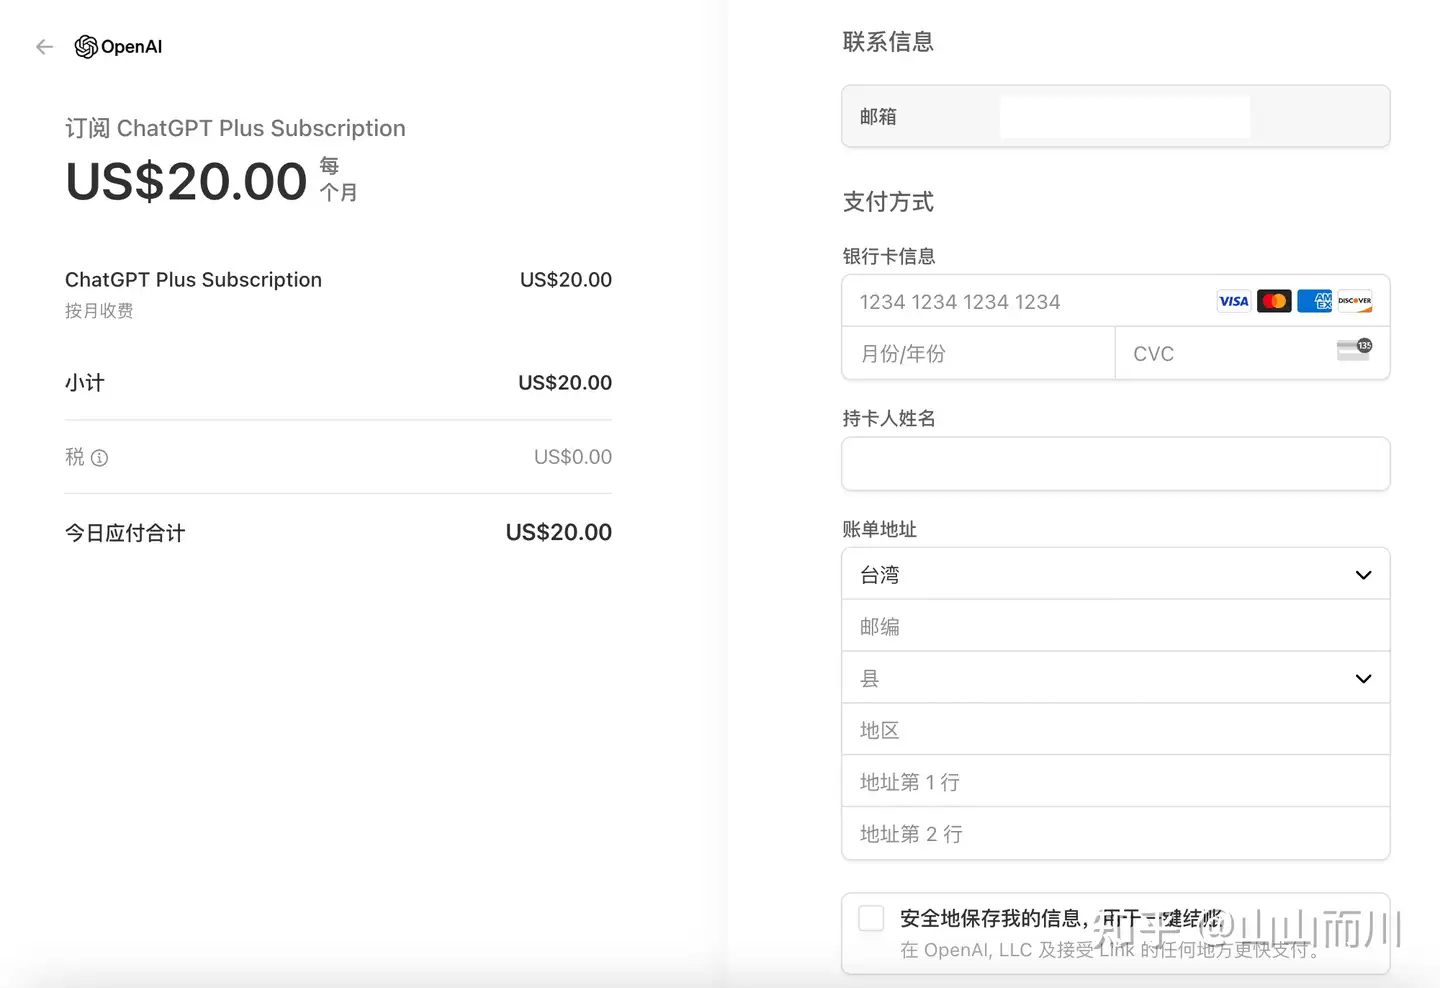This screenshot has width=1440, height=988.
Task: Click the 地址第 1 行 address field
Action: tap(1116, 782)
